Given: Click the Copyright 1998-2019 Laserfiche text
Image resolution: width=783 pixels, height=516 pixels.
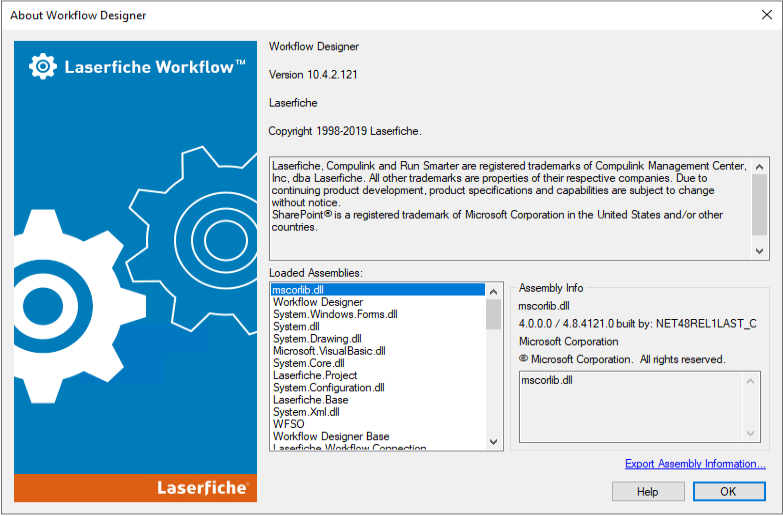Looking at the screenshot, I should (x=345, y=131).
